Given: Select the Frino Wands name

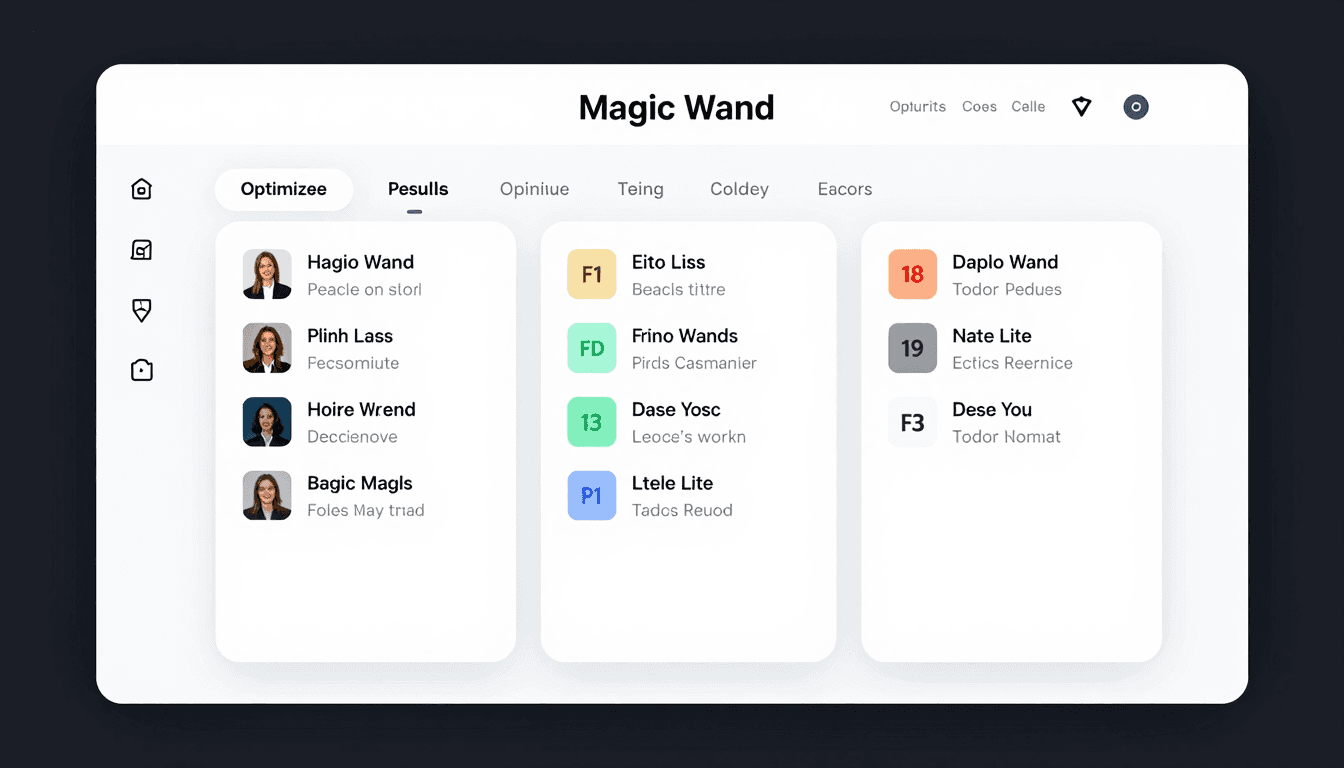Looking at the screenshot, I should click(x=685, y=336).
